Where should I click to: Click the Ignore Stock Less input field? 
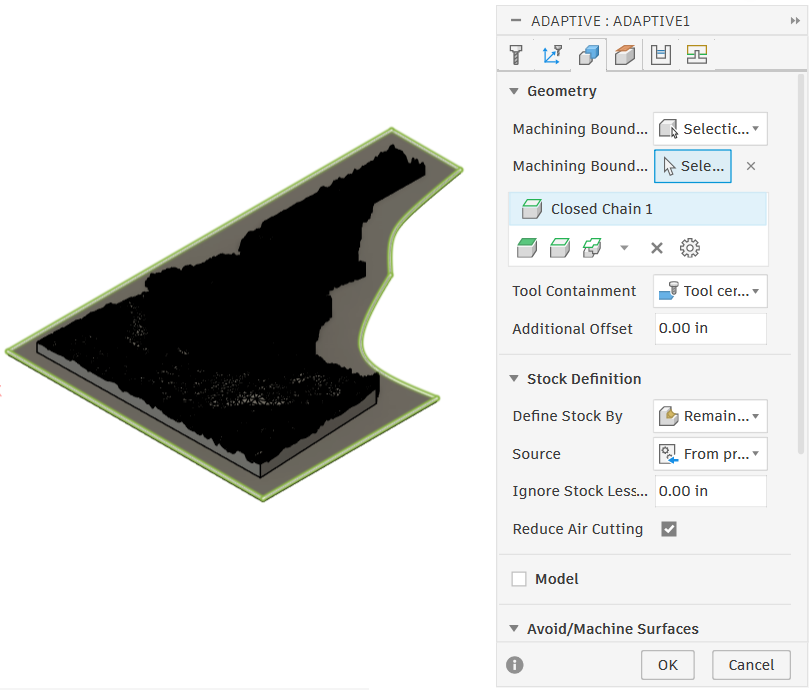tap(710, 491)
